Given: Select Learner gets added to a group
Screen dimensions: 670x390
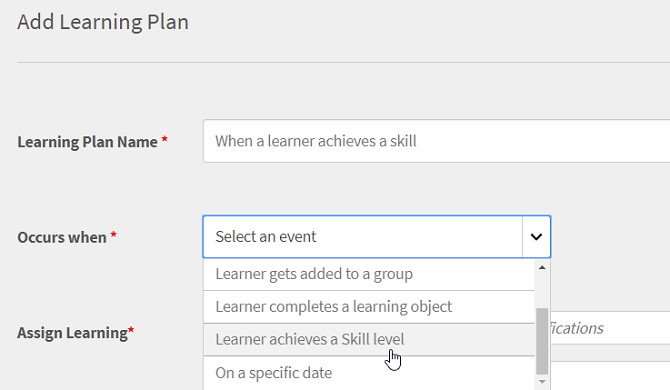Looking at the screenshot, I should 369,274.
